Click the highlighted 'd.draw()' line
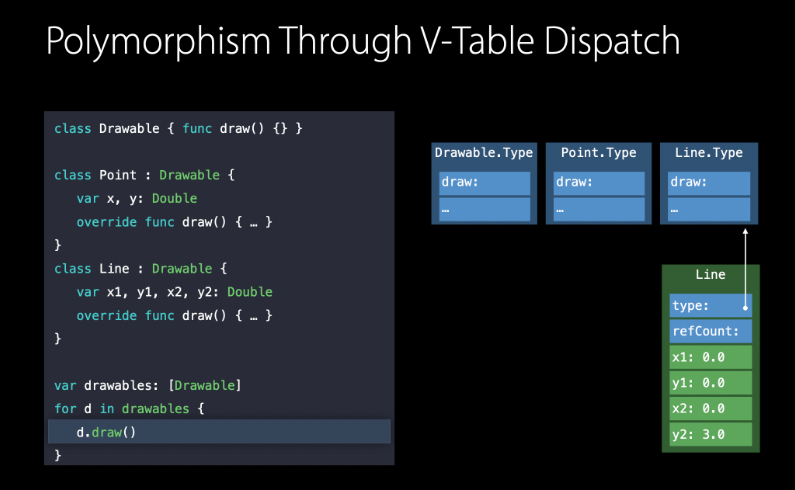 tap(219, 432)
